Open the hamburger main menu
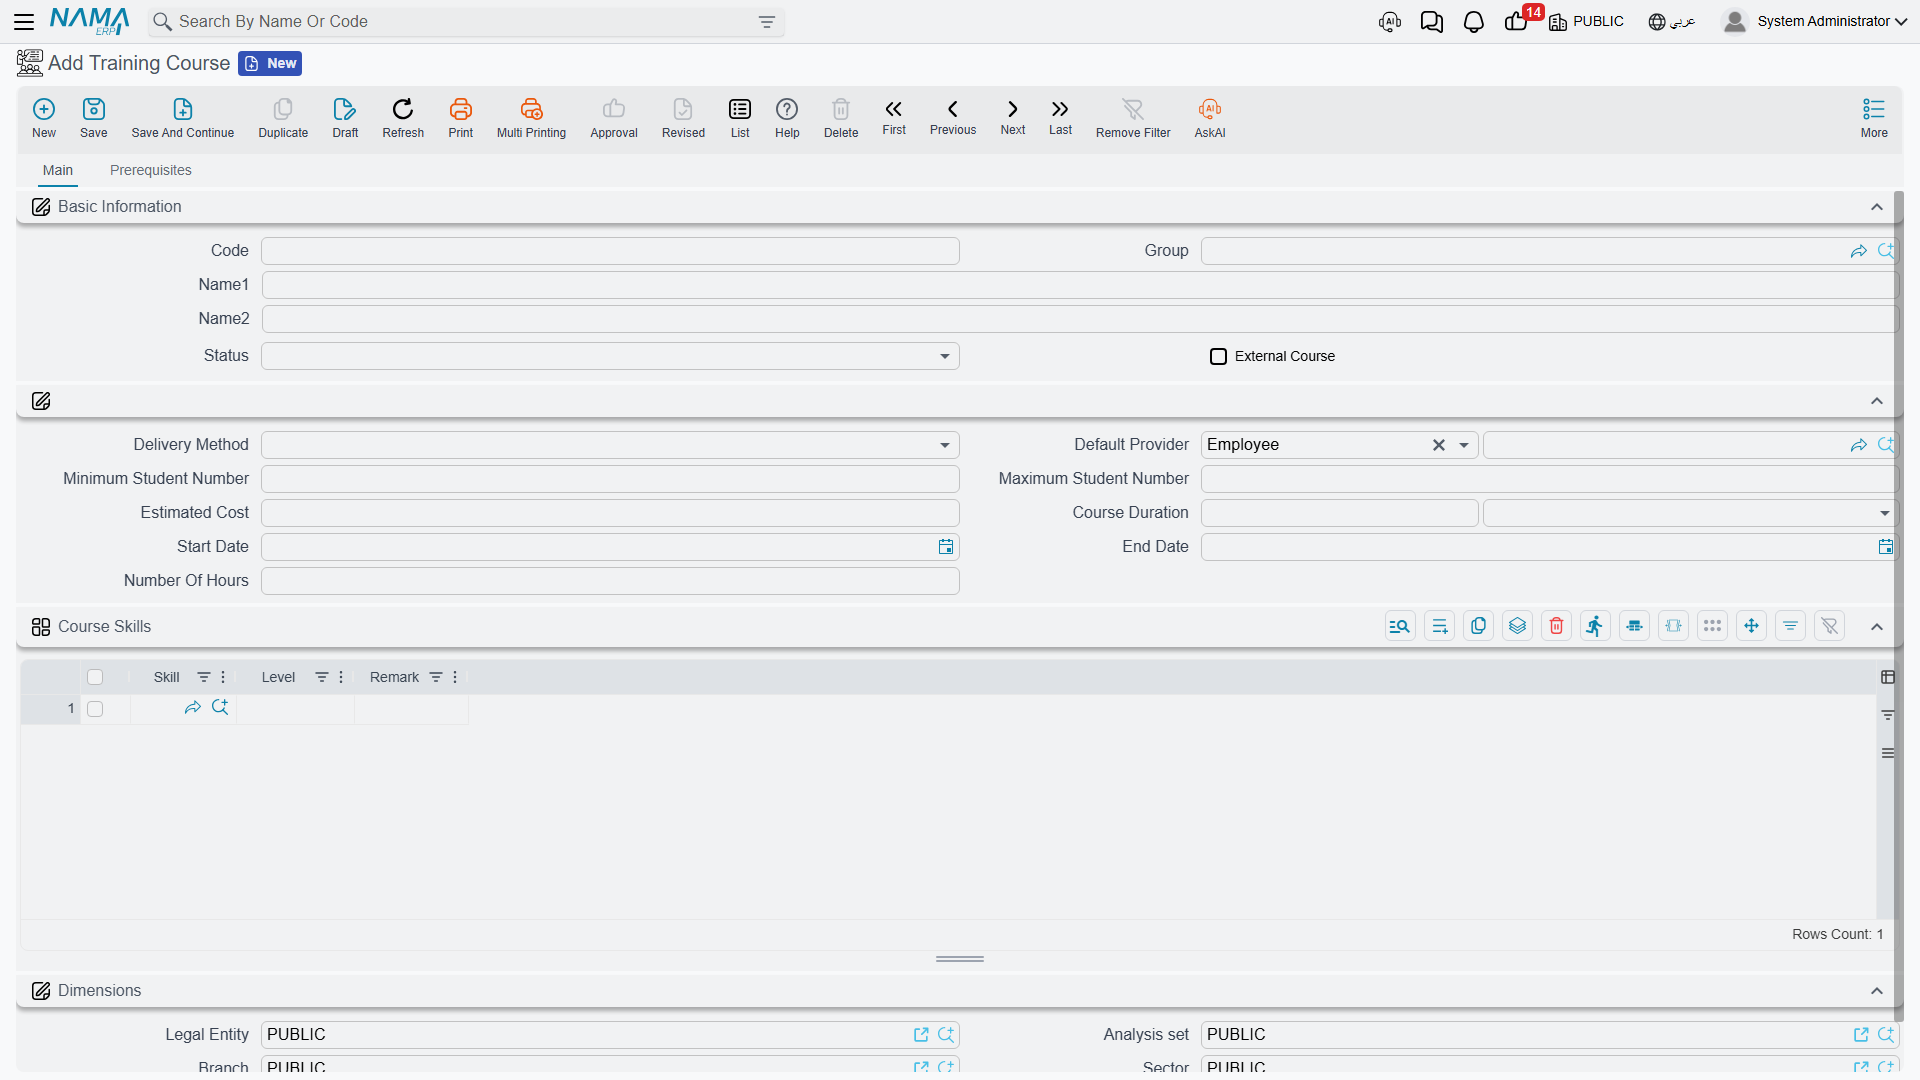 click(24, 21)
